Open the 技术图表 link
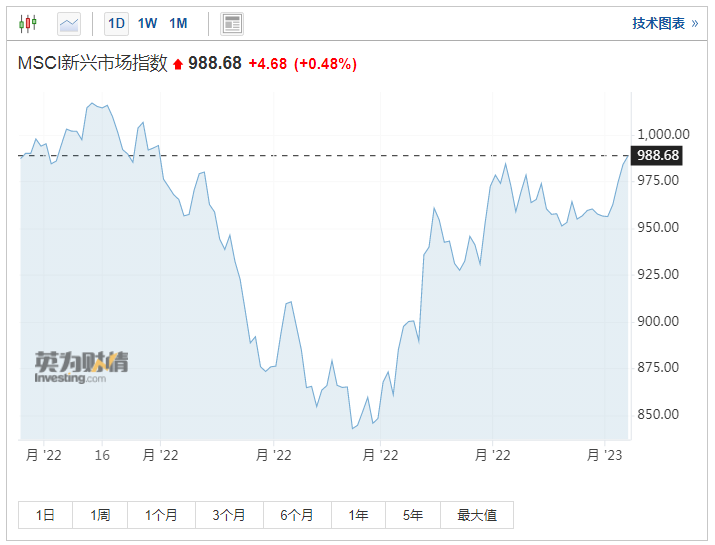This screenshot has width=715, height=545. click(x=658, y=23)
